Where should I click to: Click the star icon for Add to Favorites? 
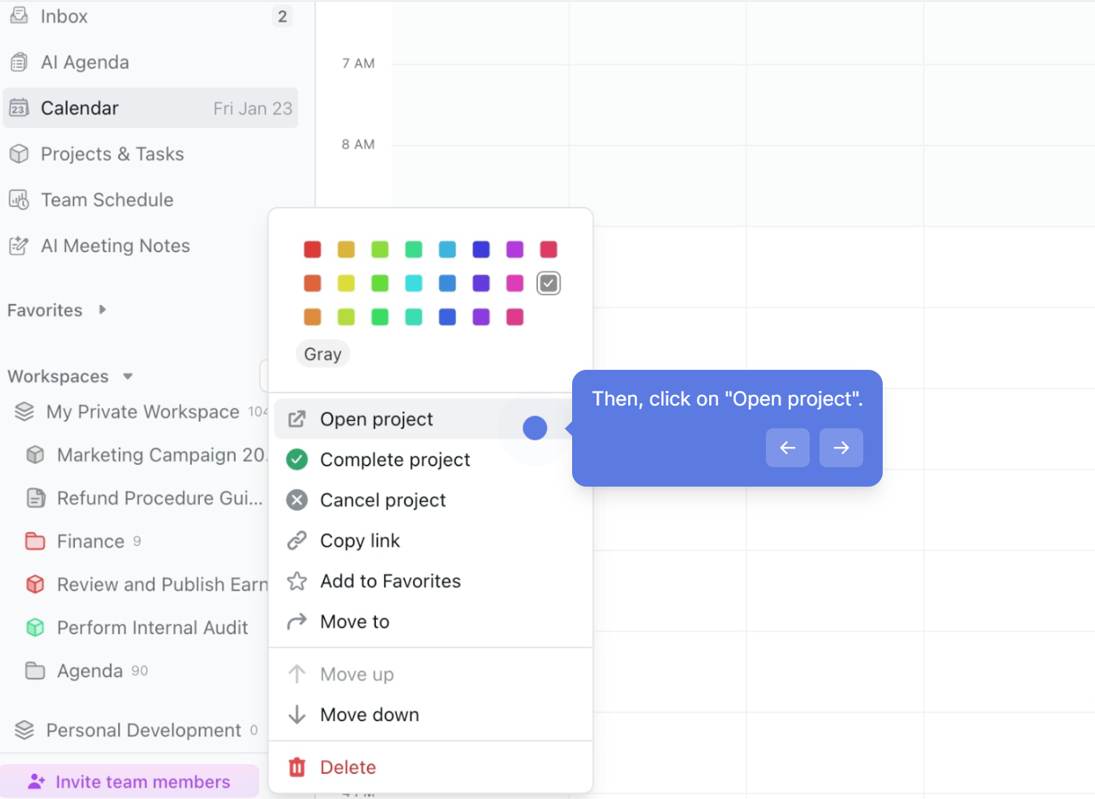click(297, 581)
